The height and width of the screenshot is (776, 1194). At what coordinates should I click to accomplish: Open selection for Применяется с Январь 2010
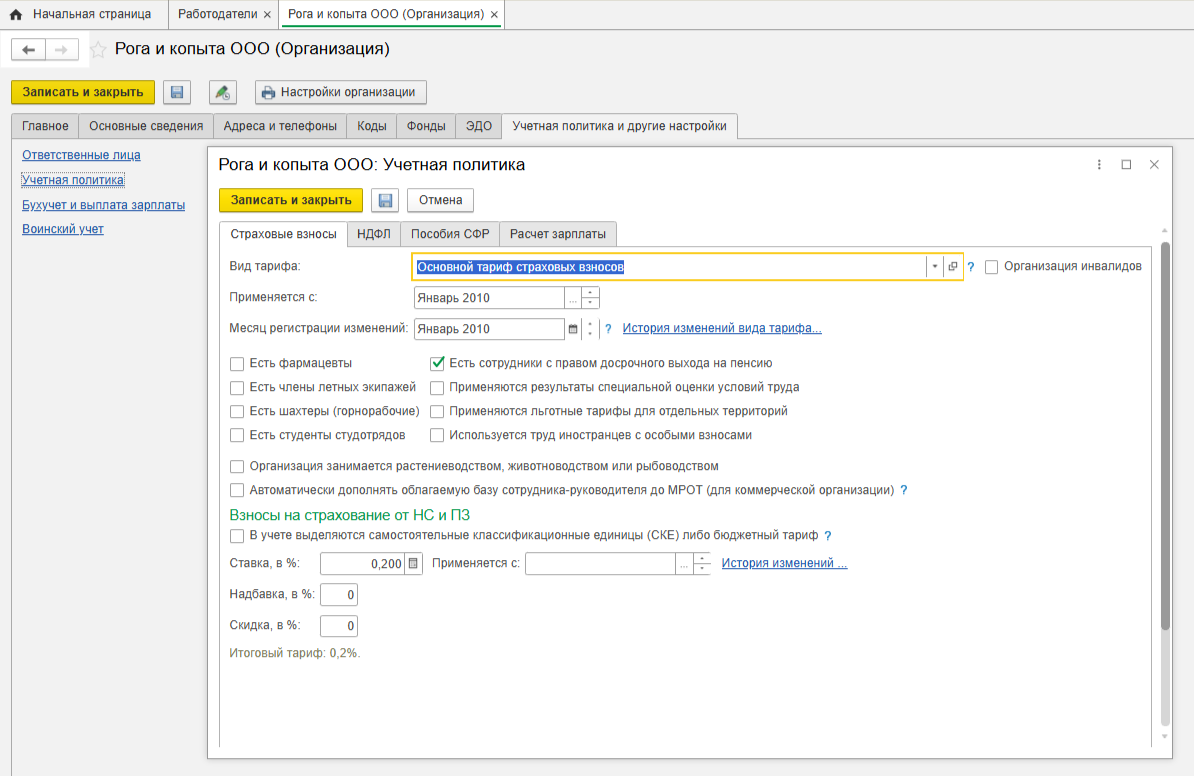point(573,298)
